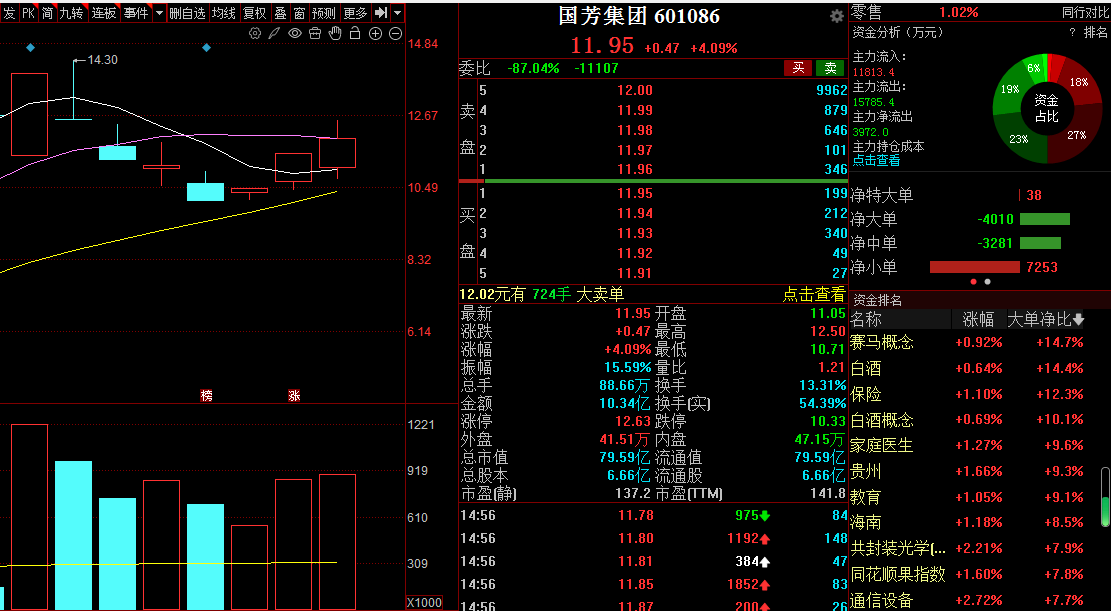The height and width of the screenshot is (611, 1111).
Task: Click 点击查看 link for large sell orders
Action: pyautogui.click(x=814, y=294)
